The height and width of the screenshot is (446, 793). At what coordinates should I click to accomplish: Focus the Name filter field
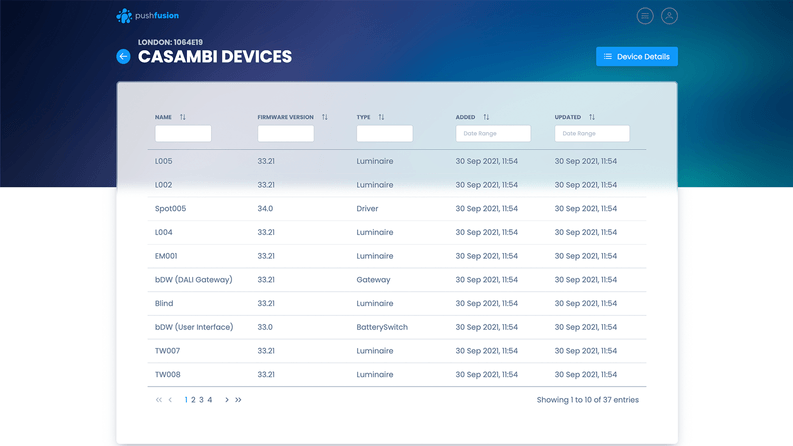[183, 133]
